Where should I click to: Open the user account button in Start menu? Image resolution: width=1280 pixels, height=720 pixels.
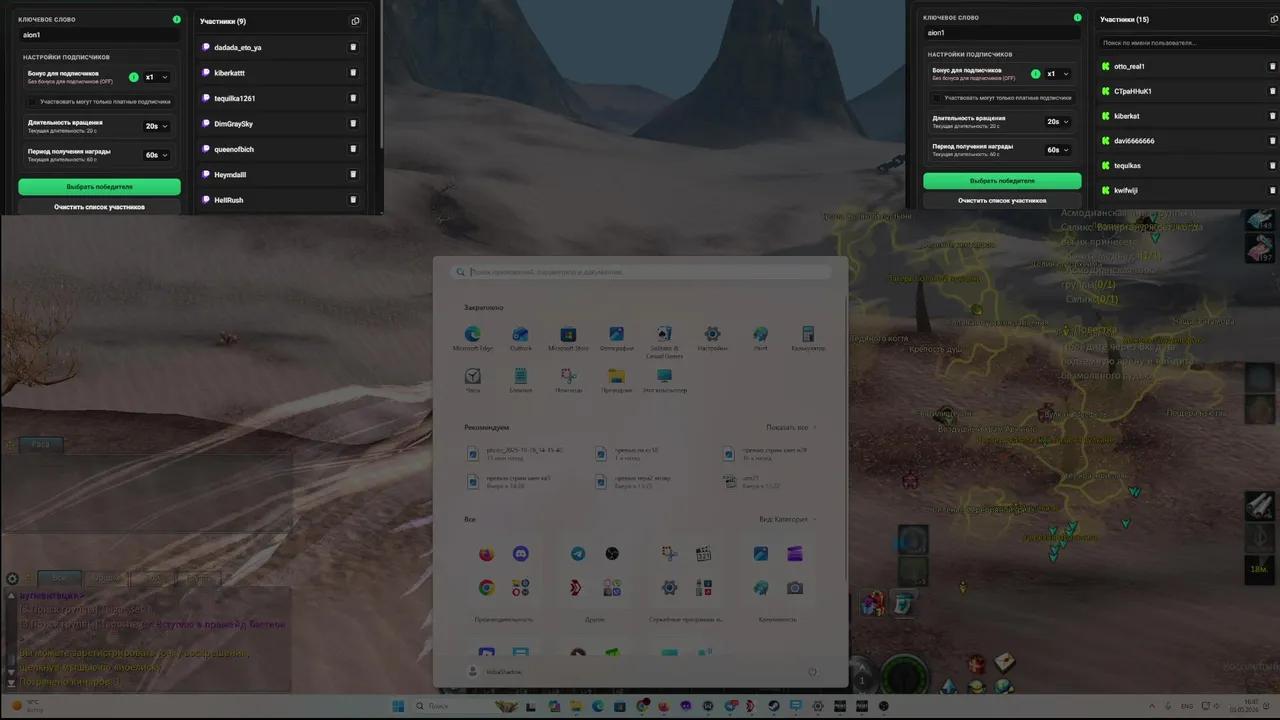click(495, 671)
